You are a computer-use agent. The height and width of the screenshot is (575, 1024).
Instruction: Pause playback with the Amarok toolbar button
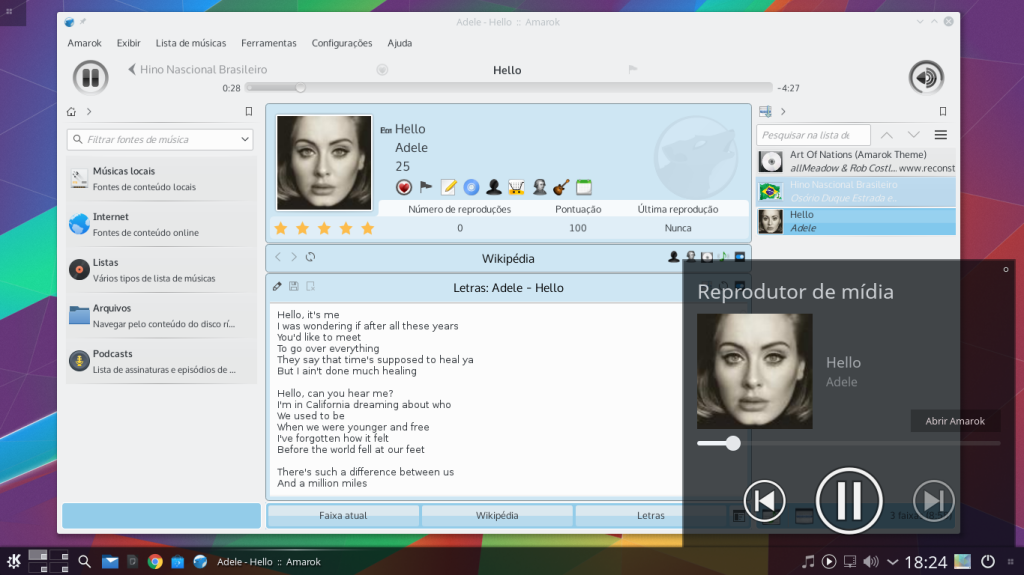(90, 77)
